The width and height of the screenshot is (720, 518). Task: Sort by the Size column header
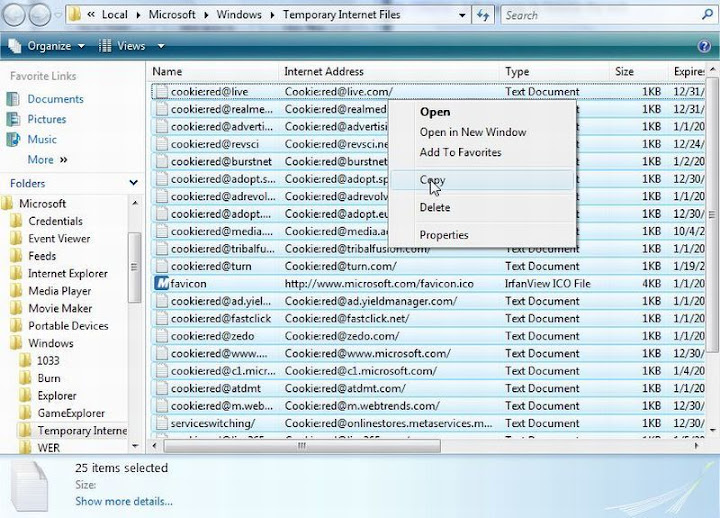pyautogui.click(x=638, y=72)
